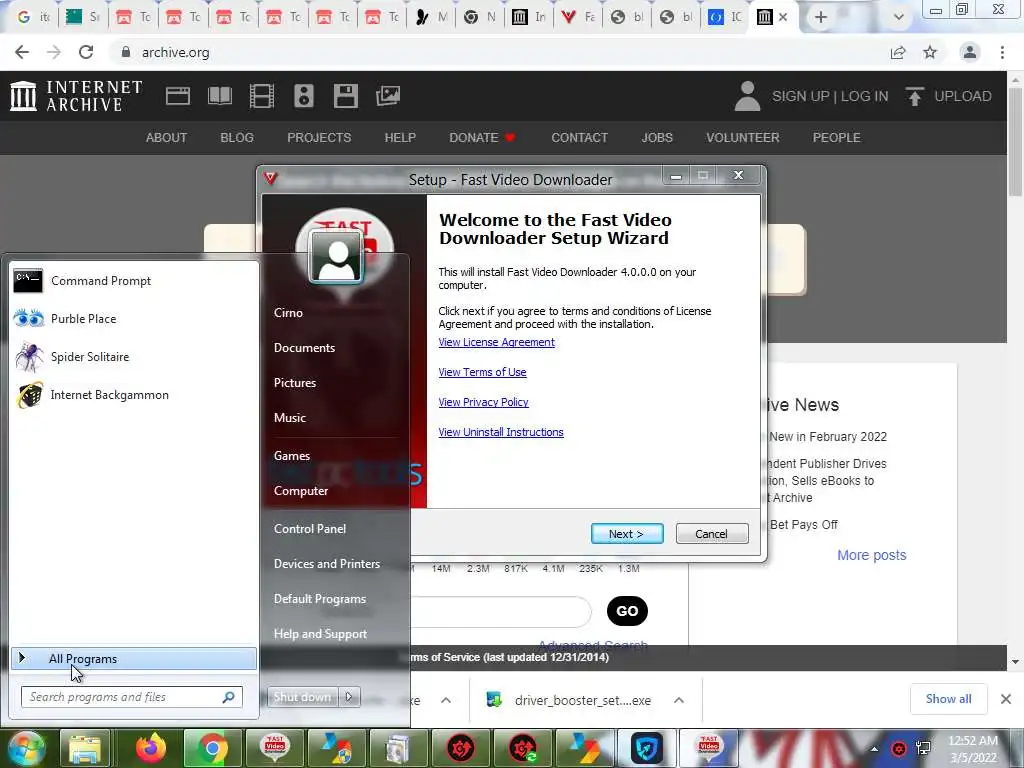This screenshot has width=1024, height=768.
Task: Open the Web (Wayback) icon in Archive header
Action: (178, 96)
